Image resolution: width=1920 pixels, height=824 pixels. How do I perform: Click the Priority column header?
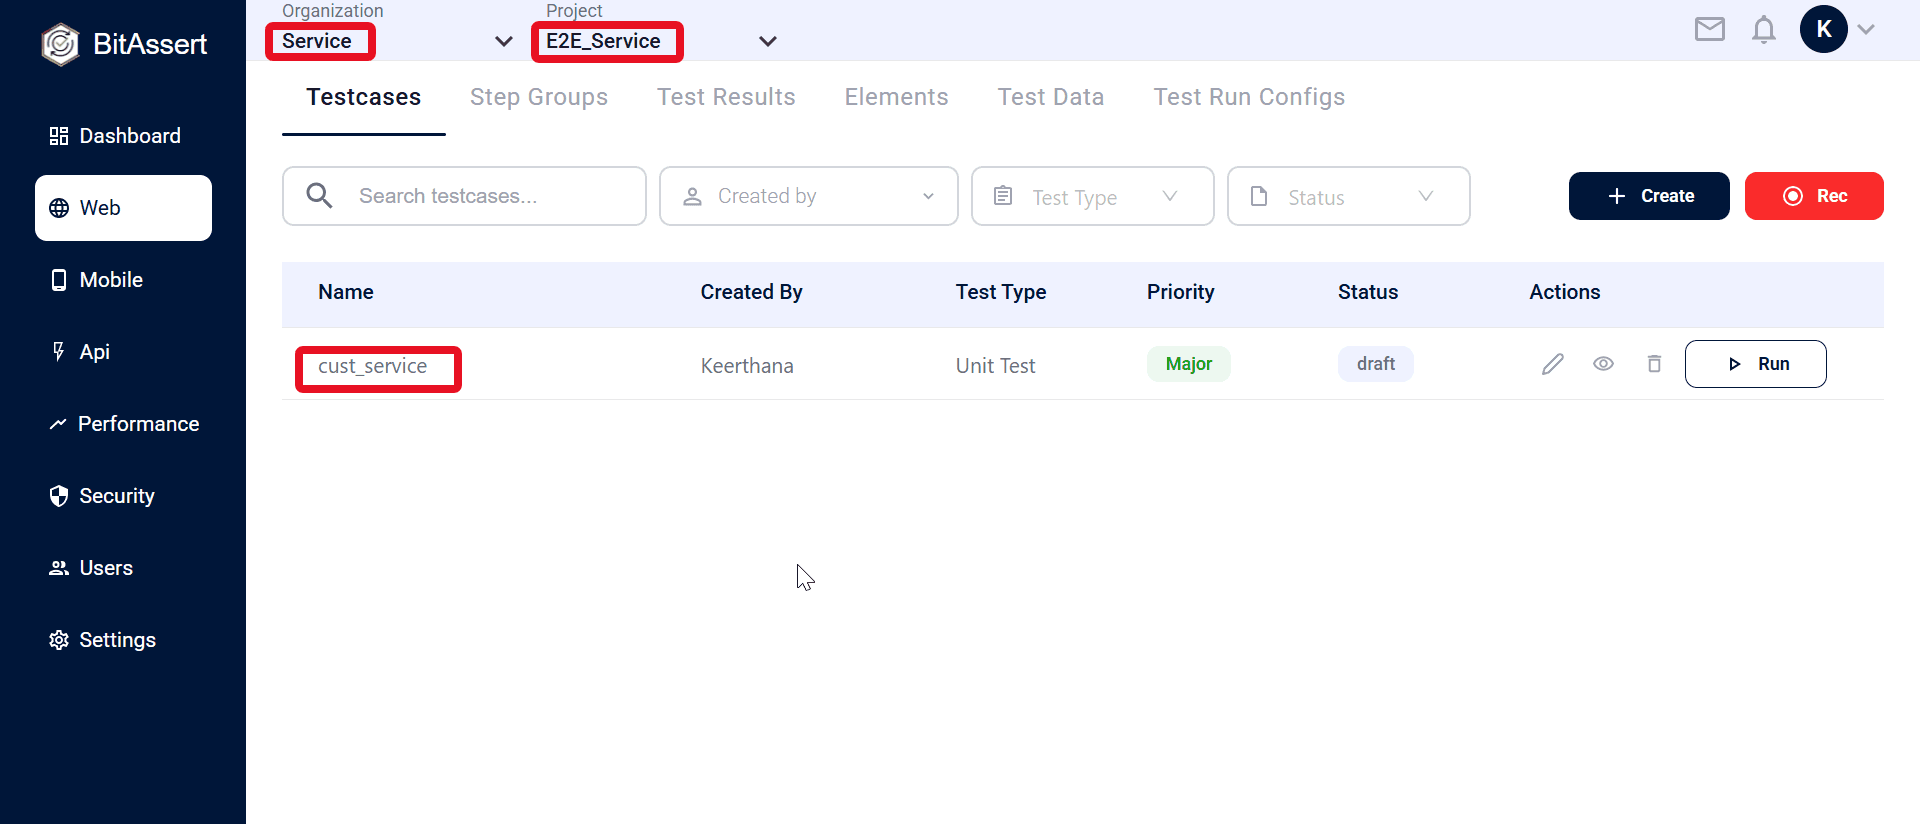point(1181,292)
